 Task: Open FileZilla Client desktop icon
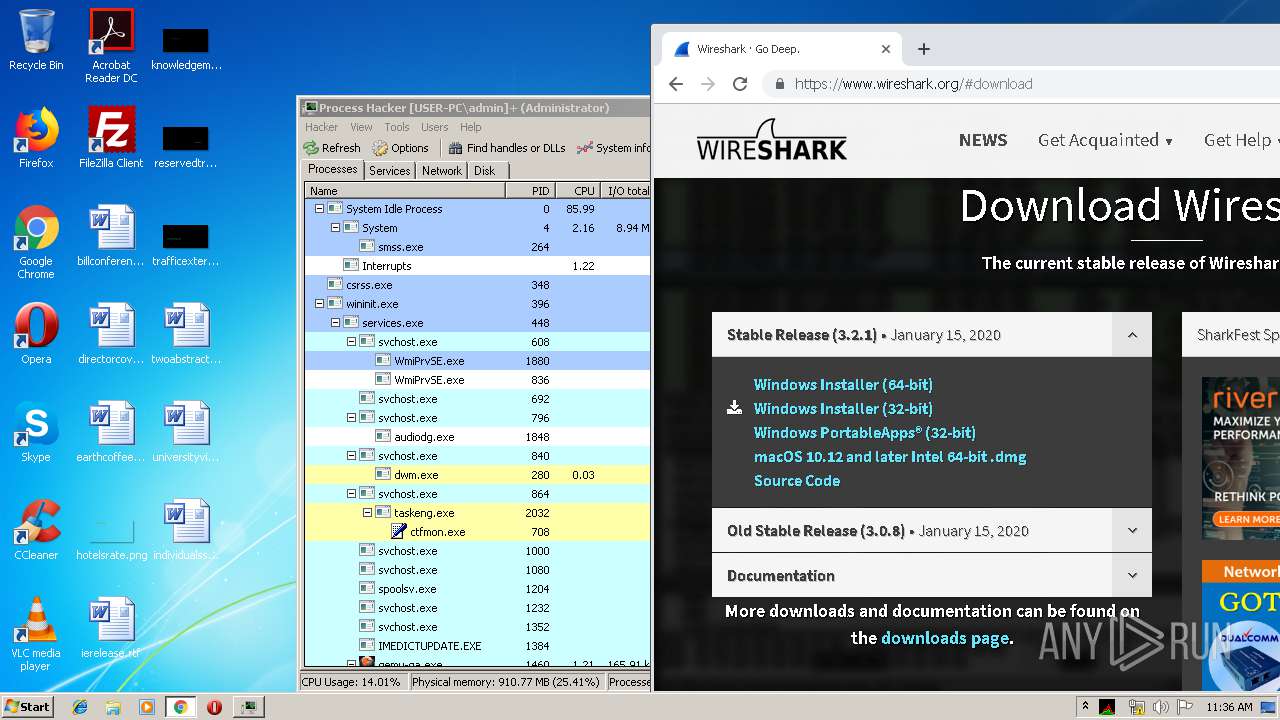pyautogui.click(x=111, y=139)
